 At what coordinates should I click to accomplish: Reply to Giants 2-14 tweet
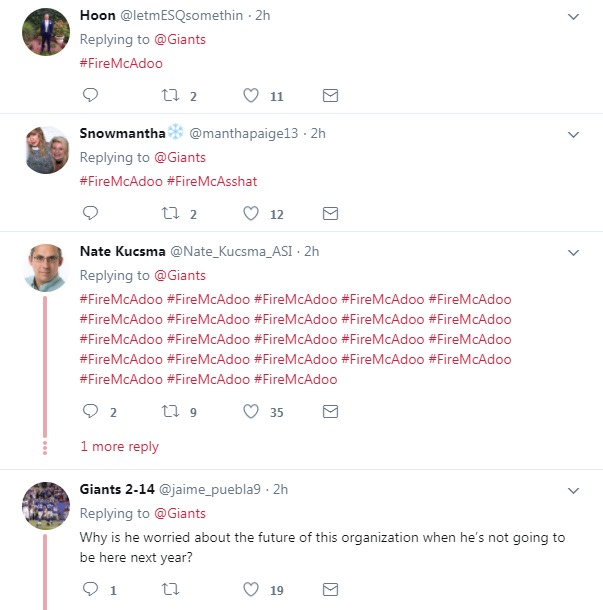tap(90, 589)
